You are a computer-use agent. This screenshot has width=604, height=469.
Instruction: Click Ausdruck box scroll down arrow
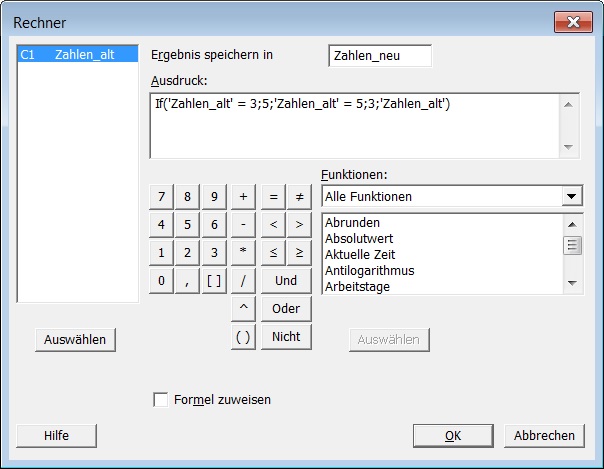569,147
